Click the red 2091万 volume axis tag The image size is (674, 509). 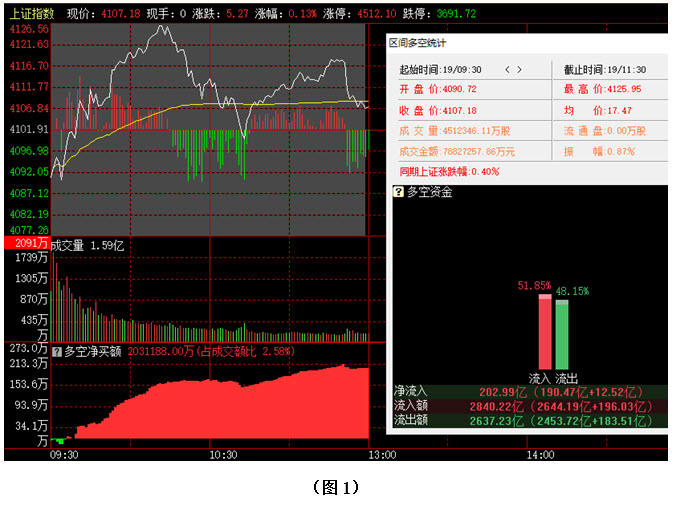coord(25,244)
